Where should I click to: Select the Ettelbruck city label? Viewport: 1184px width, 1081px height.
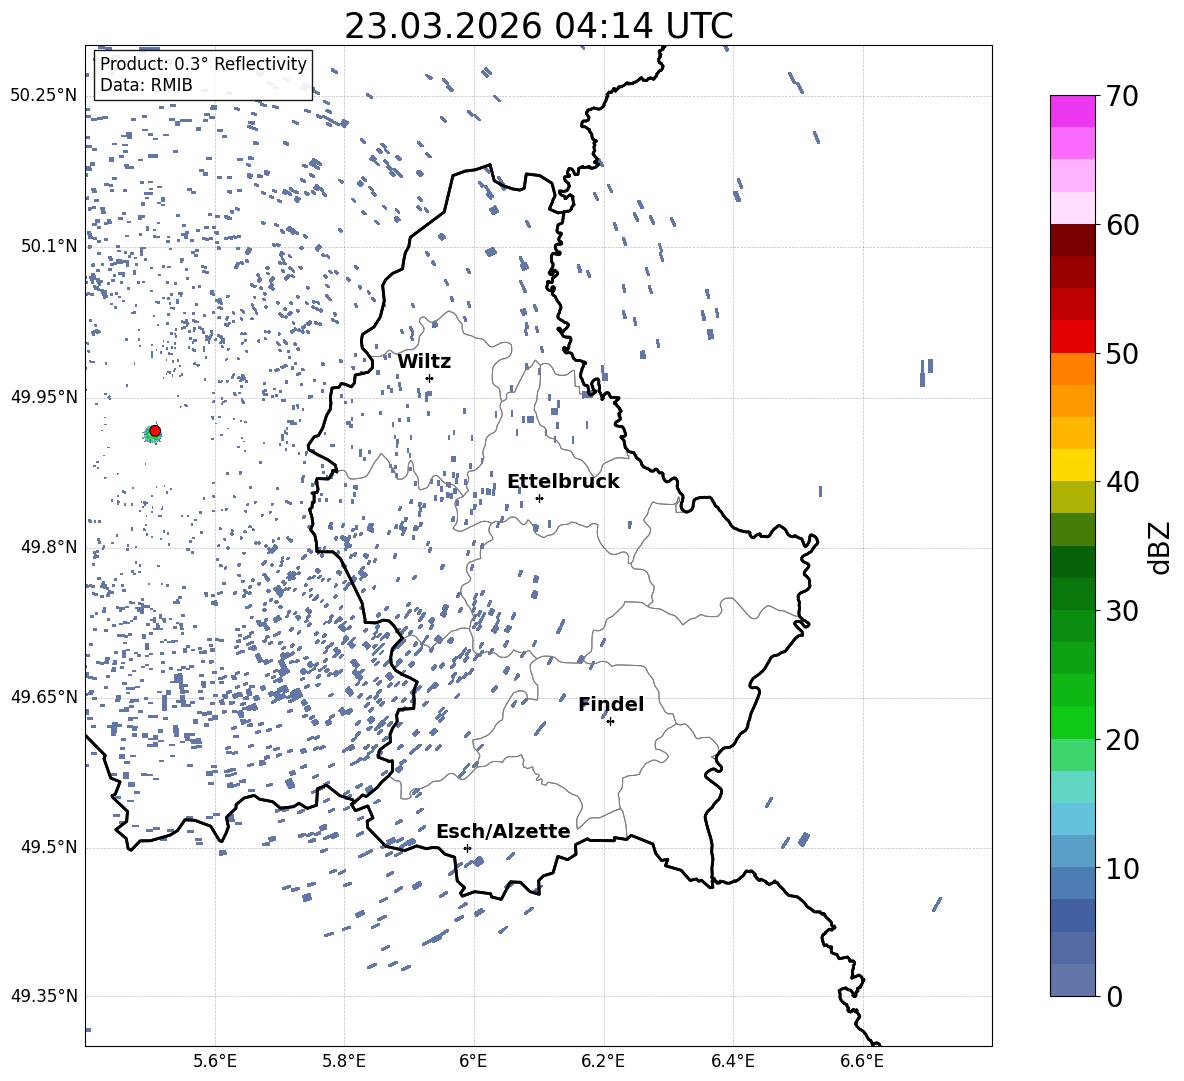click(563, 482)
